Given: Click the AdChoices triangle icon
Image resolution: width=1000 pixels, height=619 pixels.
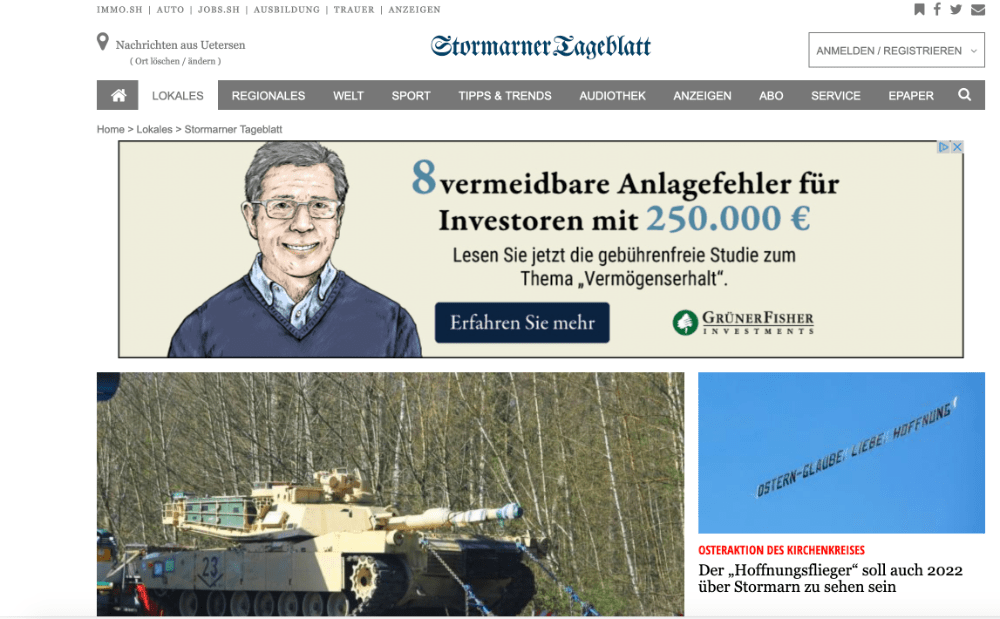Looking at the screenshot, I should [943, 147].
